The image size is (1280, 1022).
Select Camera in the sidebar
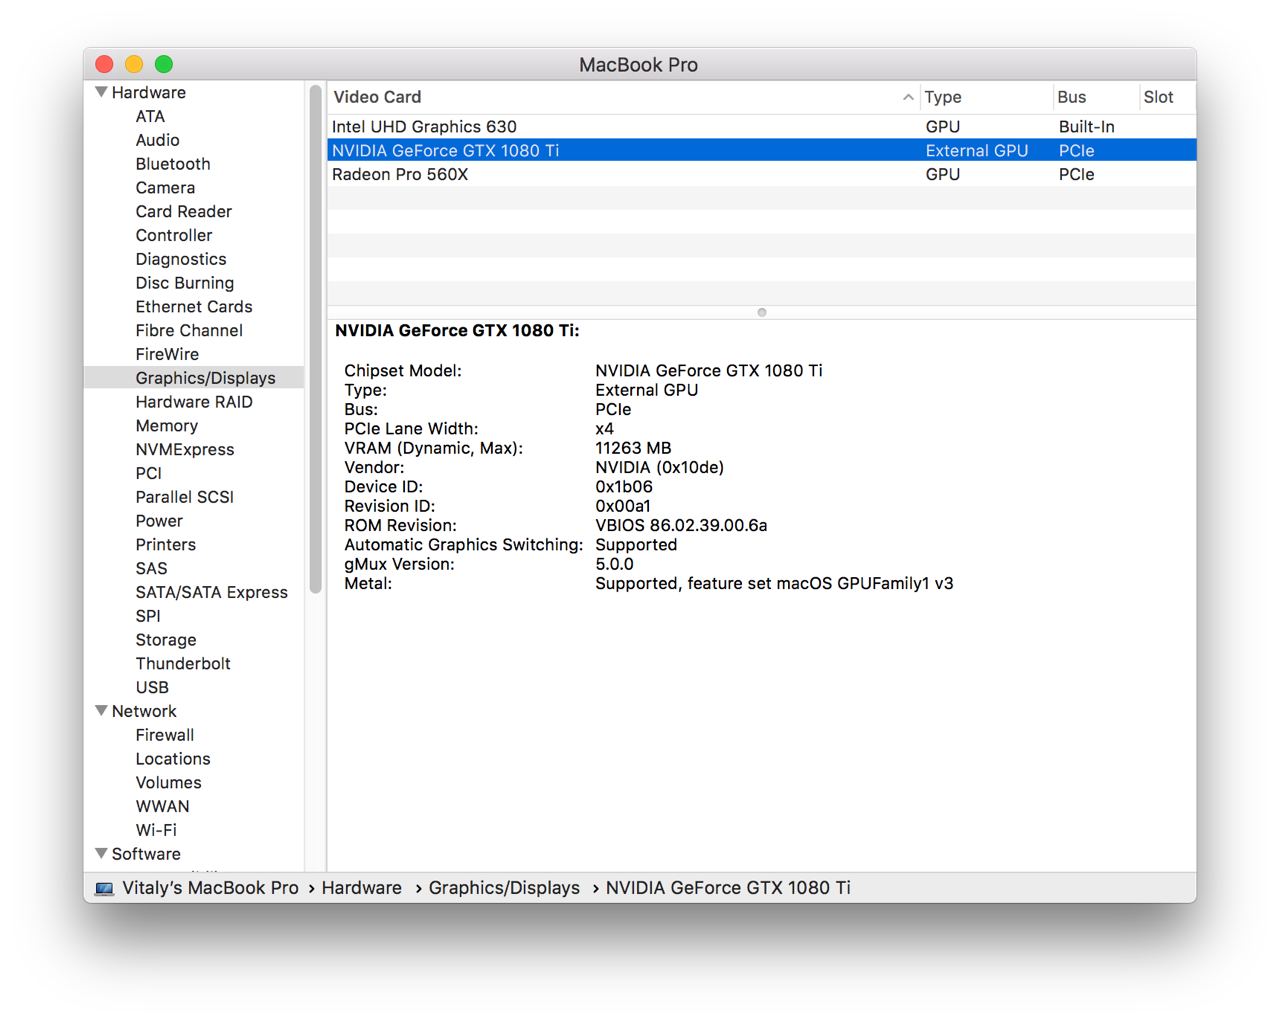pyautogui.click(x=165, y=188)
